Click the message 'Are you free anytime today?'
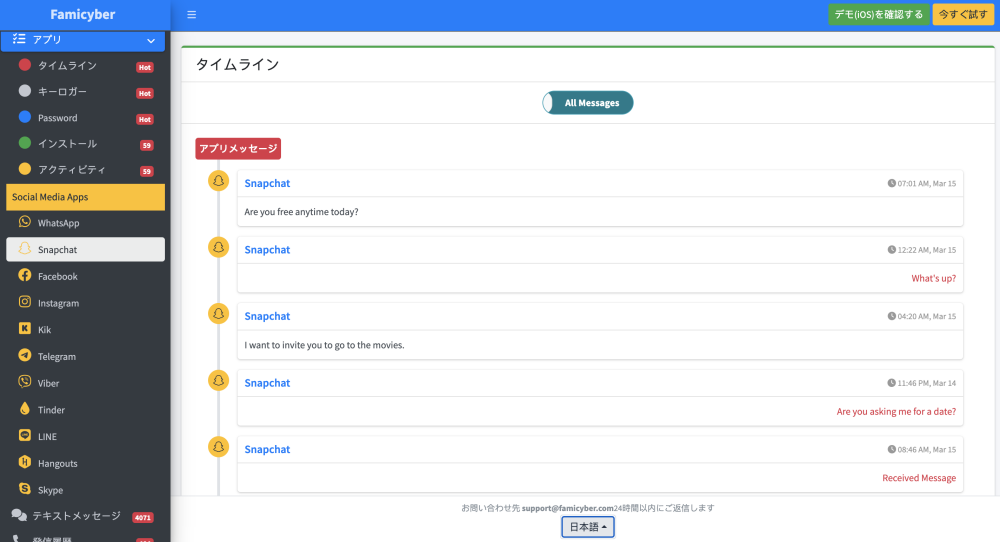The image size is (1000, 542). click(x=301, y=212)
